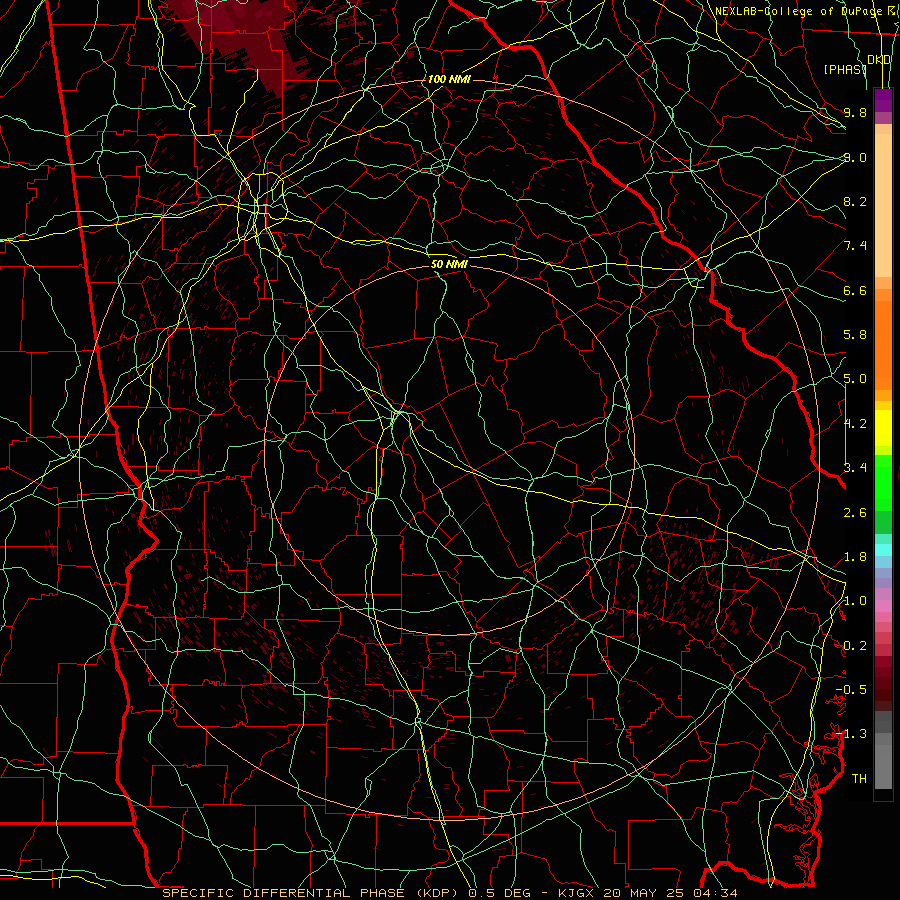Click the Specific Differential Phase (KDP) caption
The image size is (900, 900).
313,893
